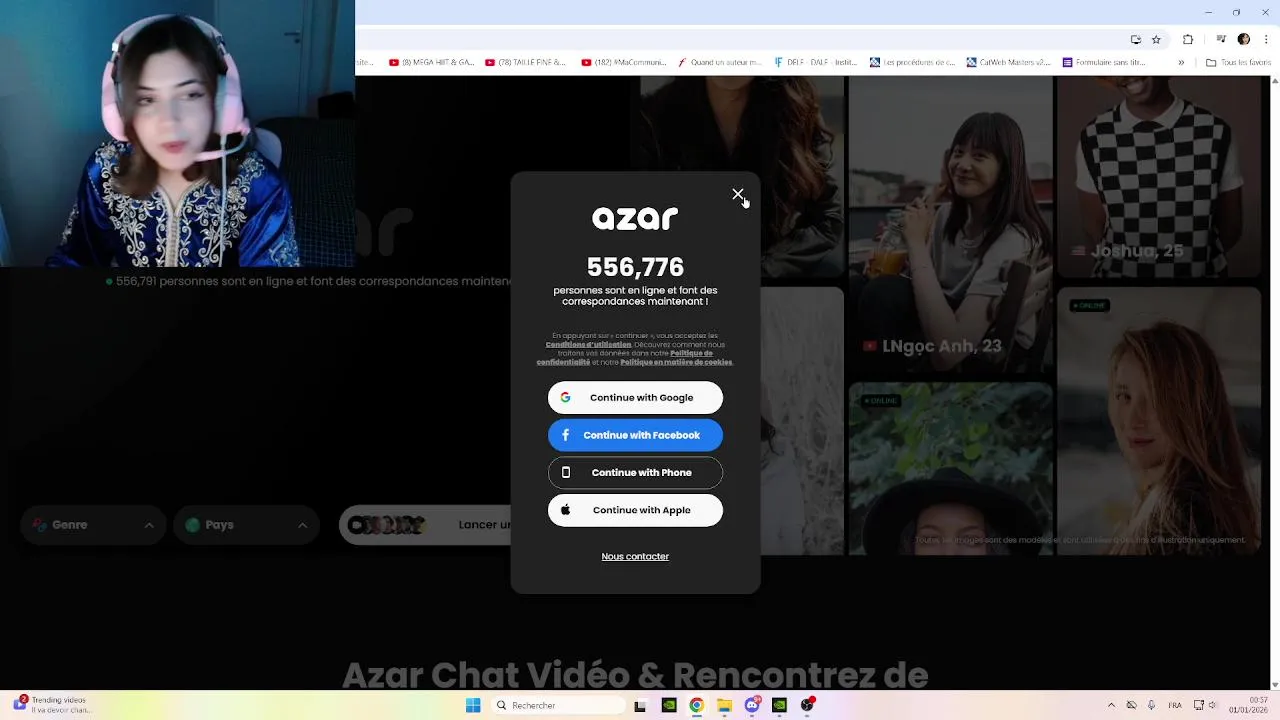This screenshot has height=720, width=1280.
Task: Open the DELF - DALF bookmark
Action: (x=816, y=62)
